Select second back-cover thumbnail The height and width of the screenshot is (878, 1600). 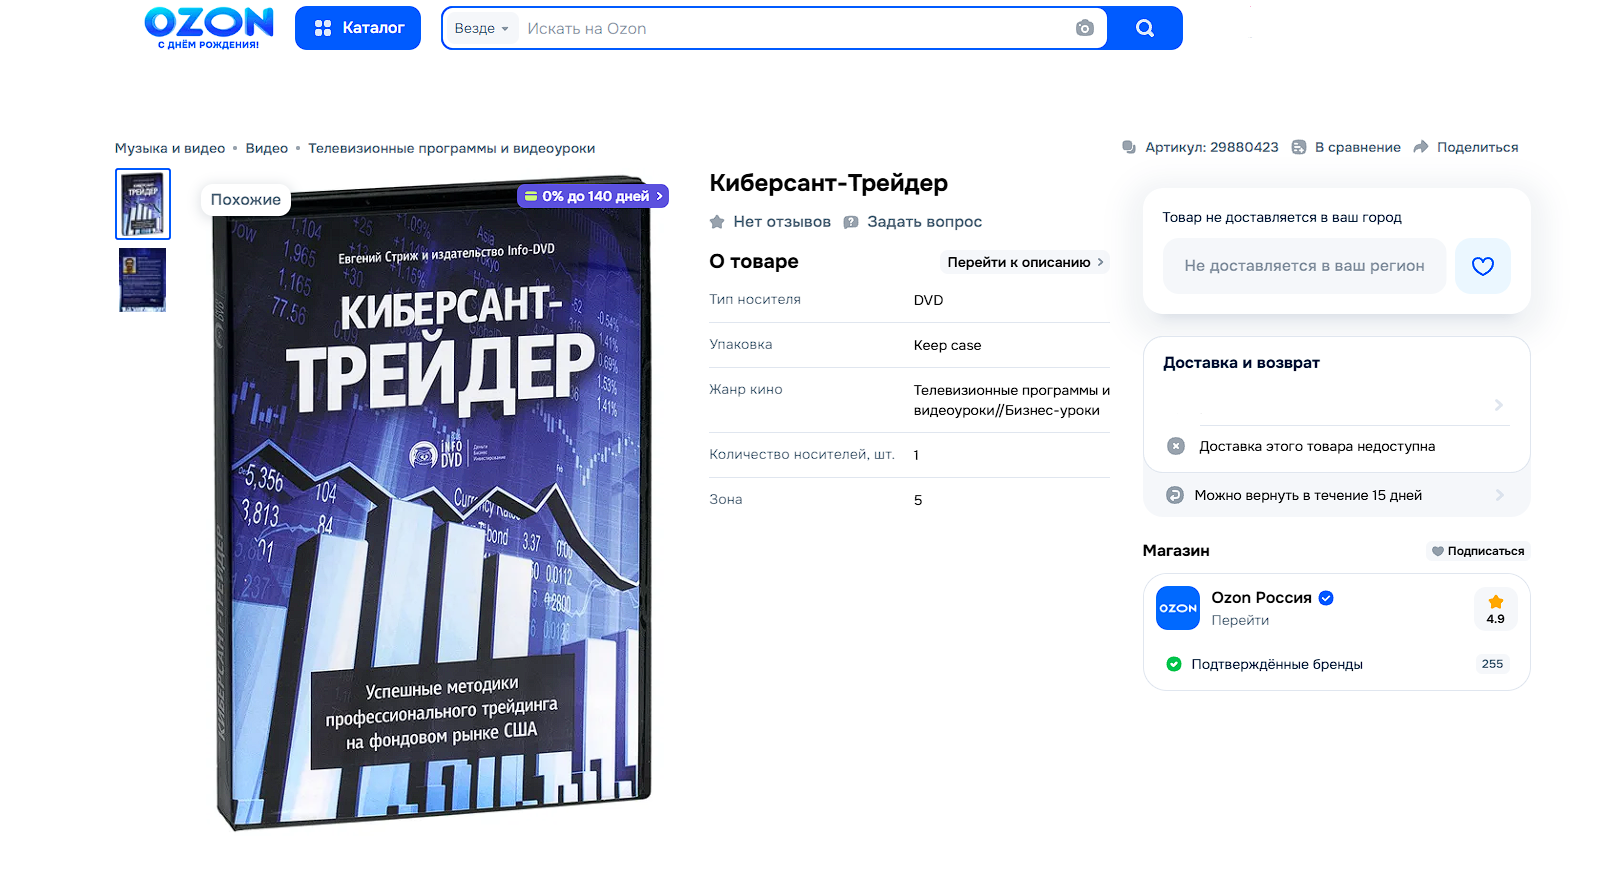(143, 280)
